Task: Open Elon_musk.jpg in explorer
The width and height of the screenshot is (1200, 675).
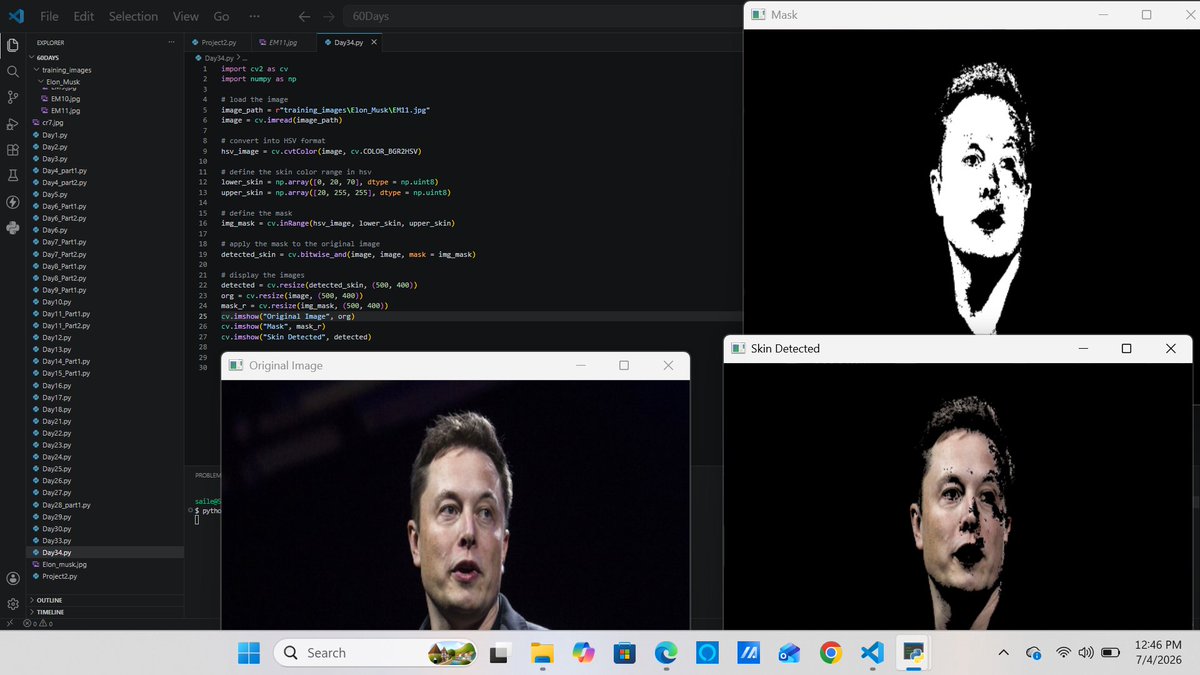Action: [x=64, y=564]
